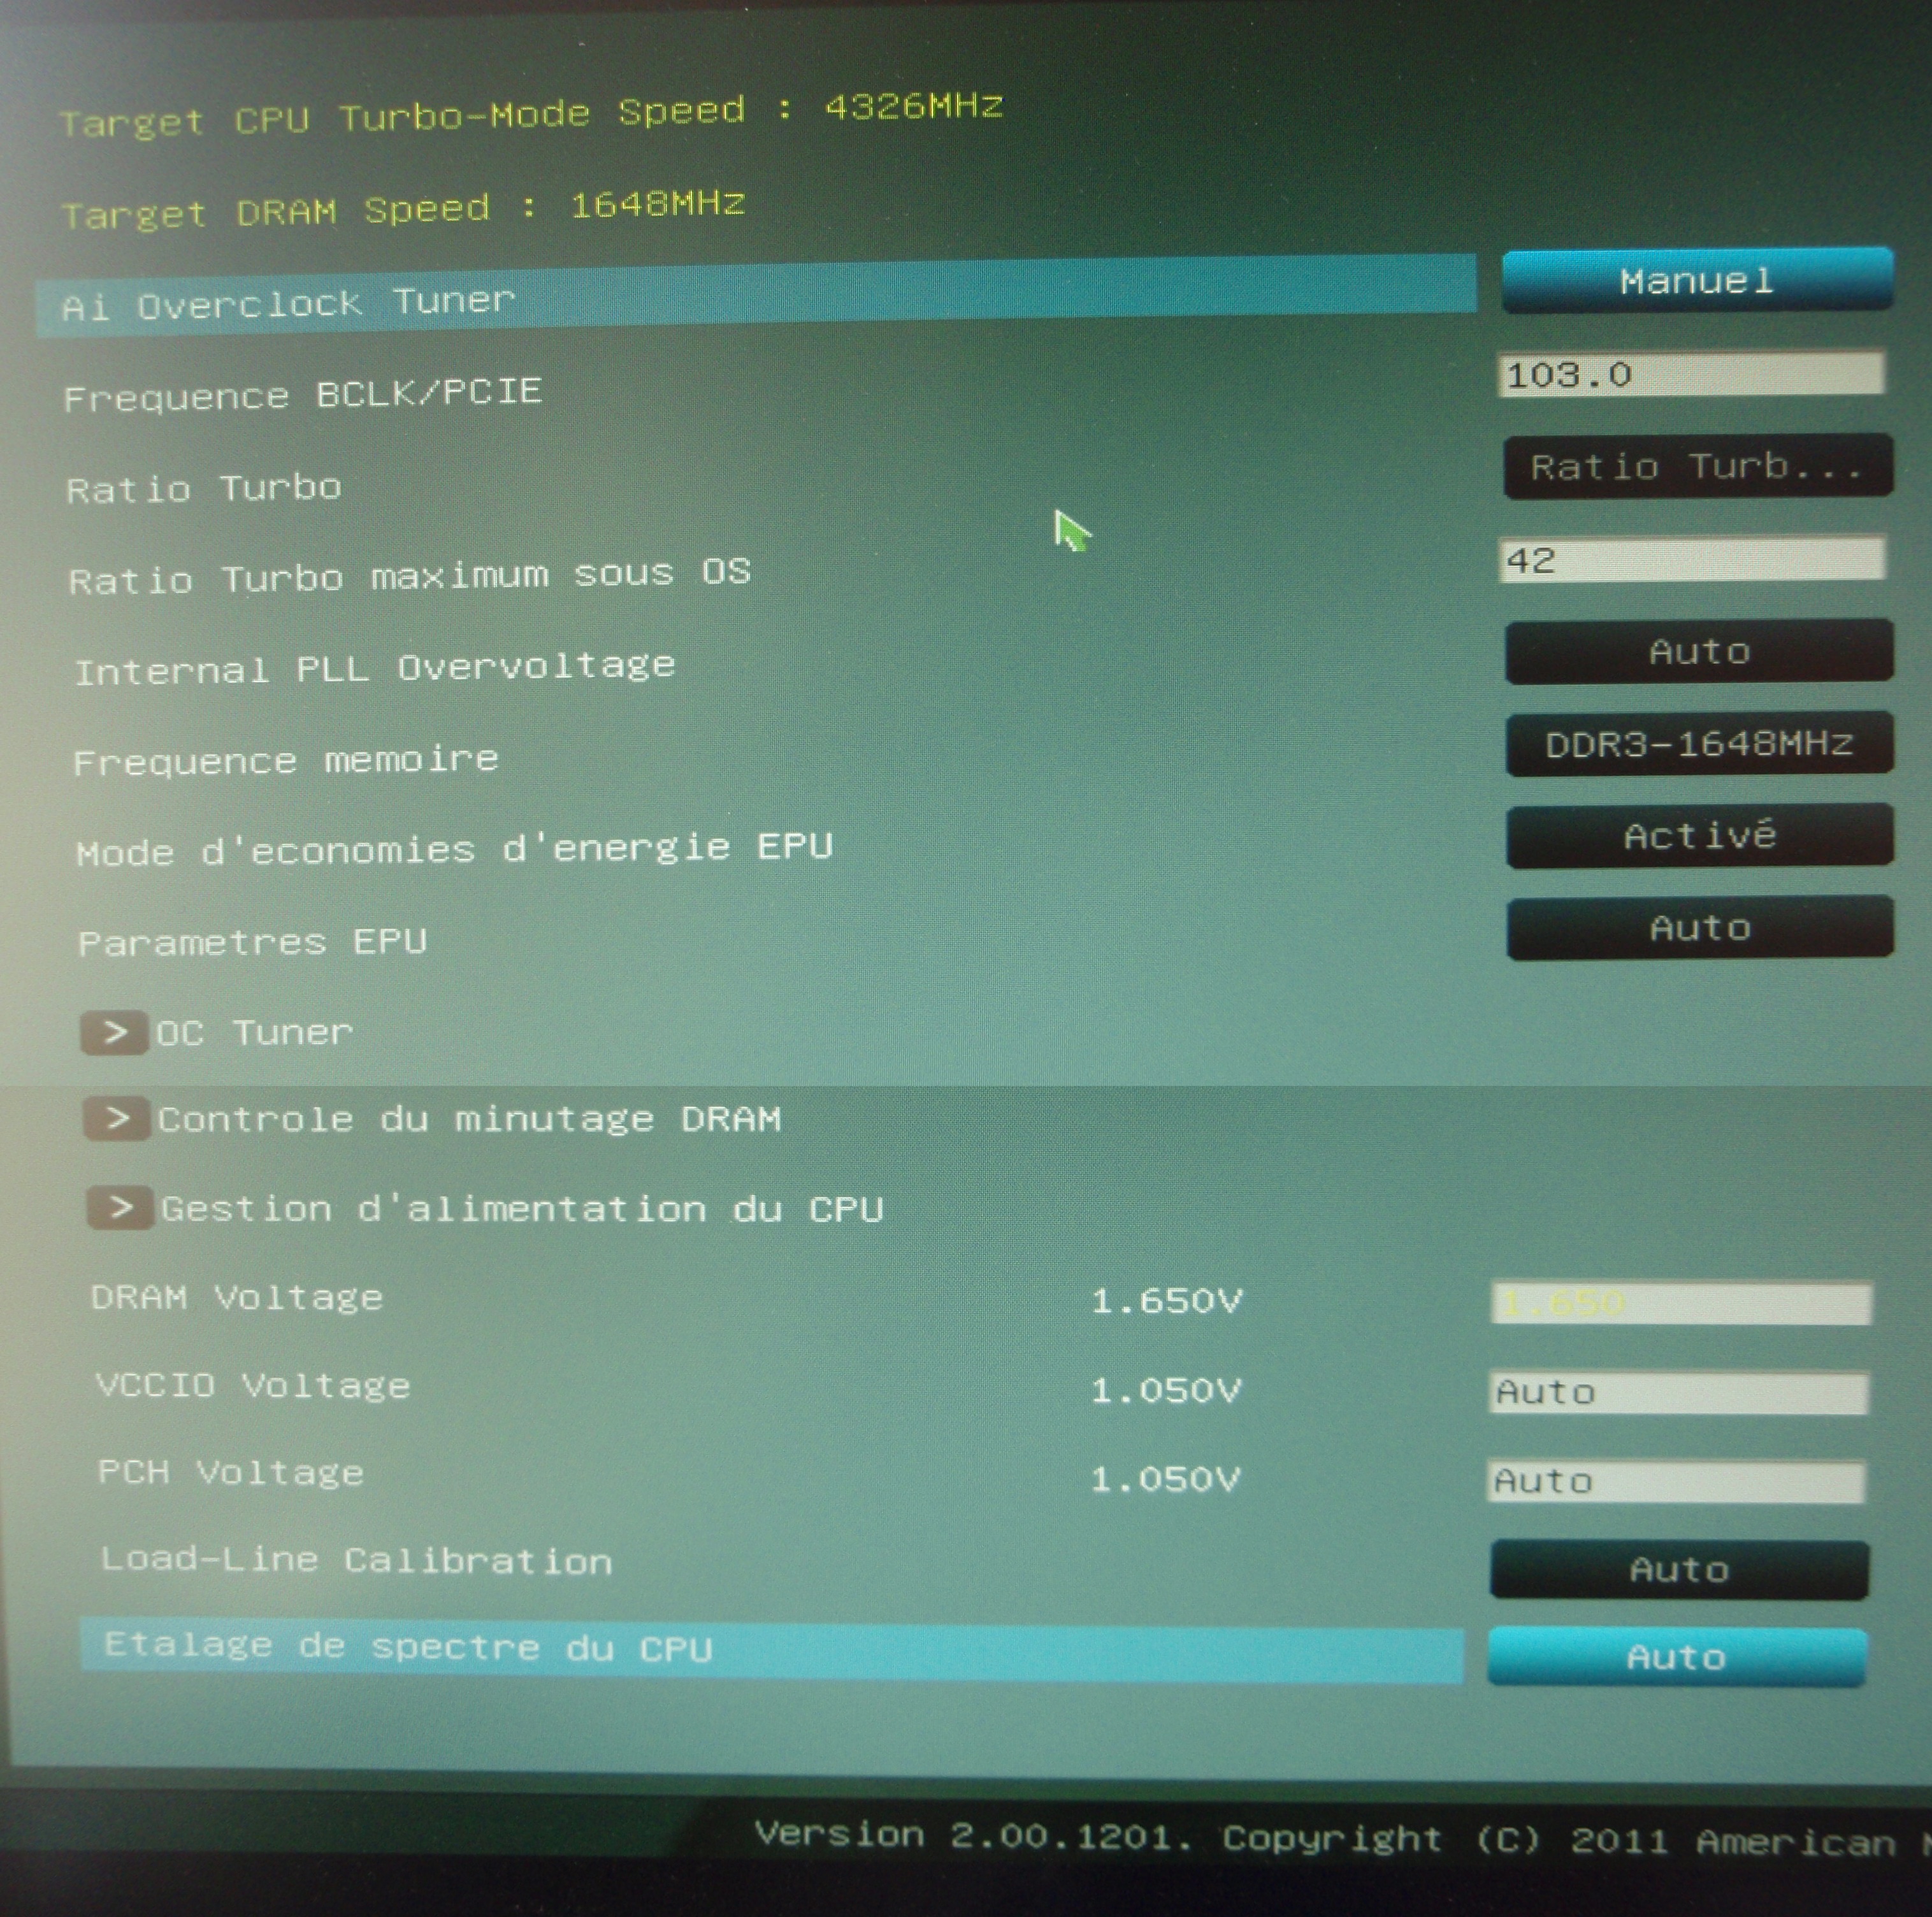This screenshot has height=1917, width=1932.
Task: Change Internal PLL Overvoltage Auto setting
Action: click(x=1698, y=652)
